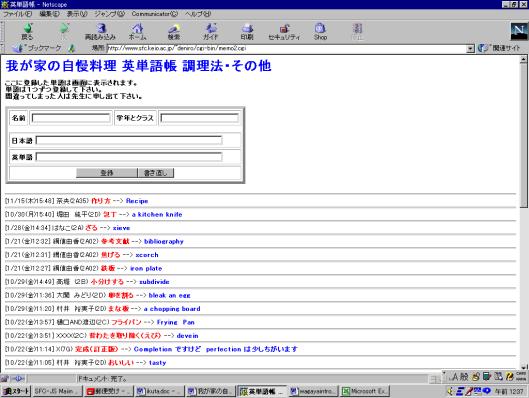Screen dimensions: 529x398
Task: Open the Help menu
Action: (x=198, y=14)
